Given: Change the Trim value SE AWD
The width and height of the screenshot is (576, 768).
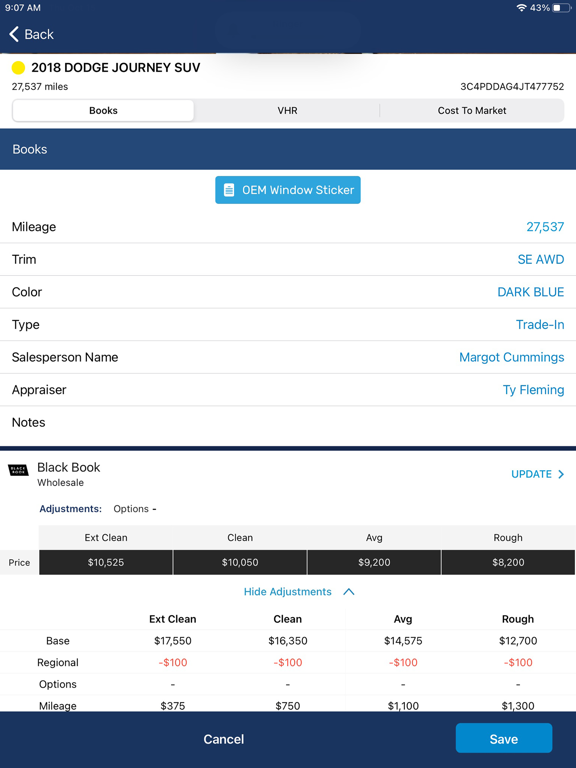Looking at the screenshot, I should click(541, 259).
